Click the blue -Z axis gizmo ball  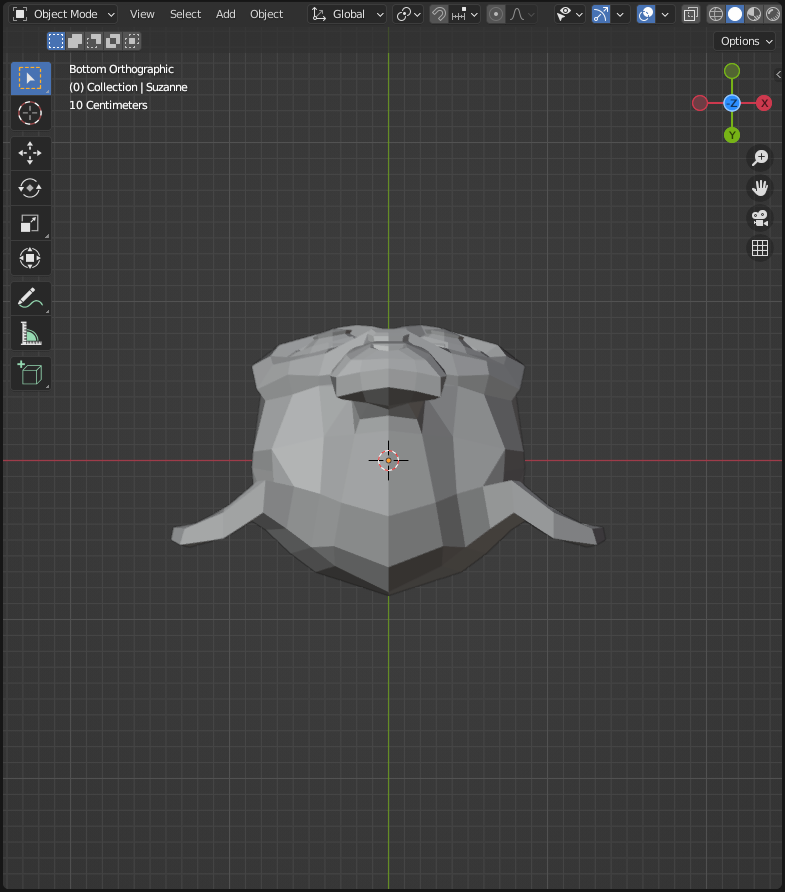pos(732,103)
